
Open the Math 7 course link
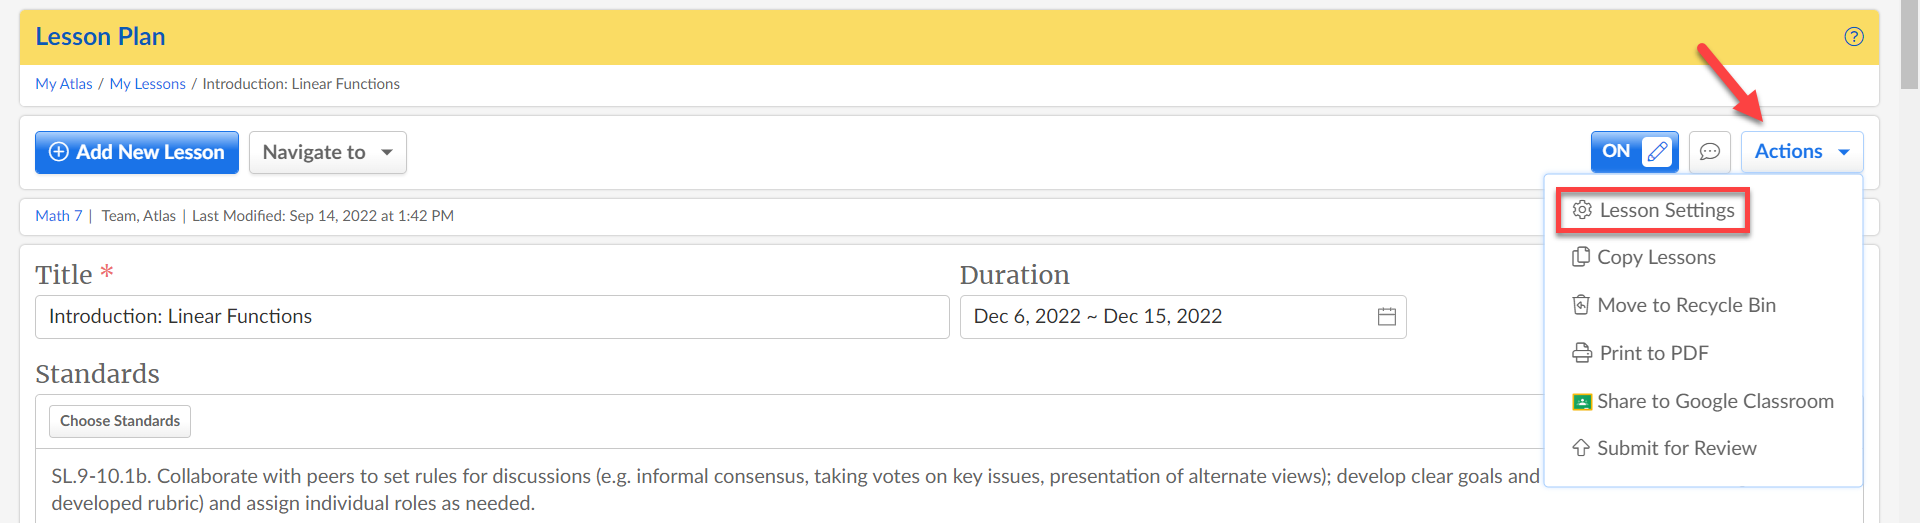point(59,216)
